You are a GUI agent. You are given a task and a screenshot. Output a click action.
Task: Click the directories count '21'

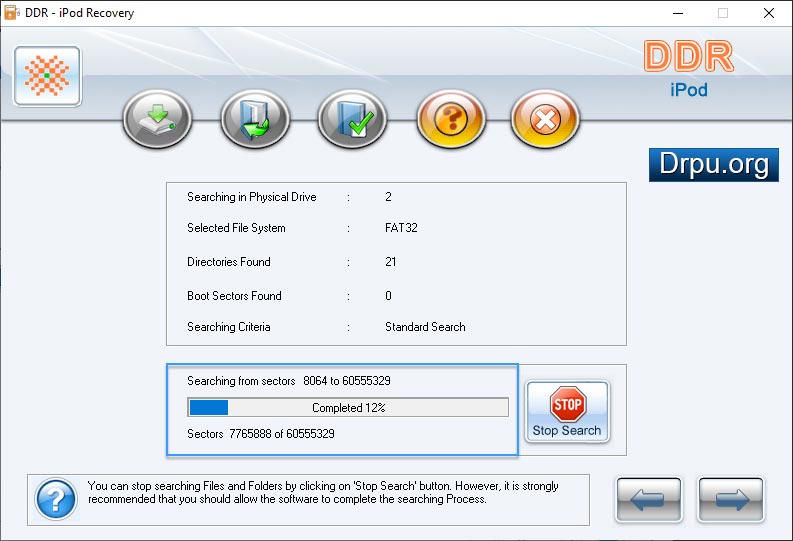[x=390, y=262]
